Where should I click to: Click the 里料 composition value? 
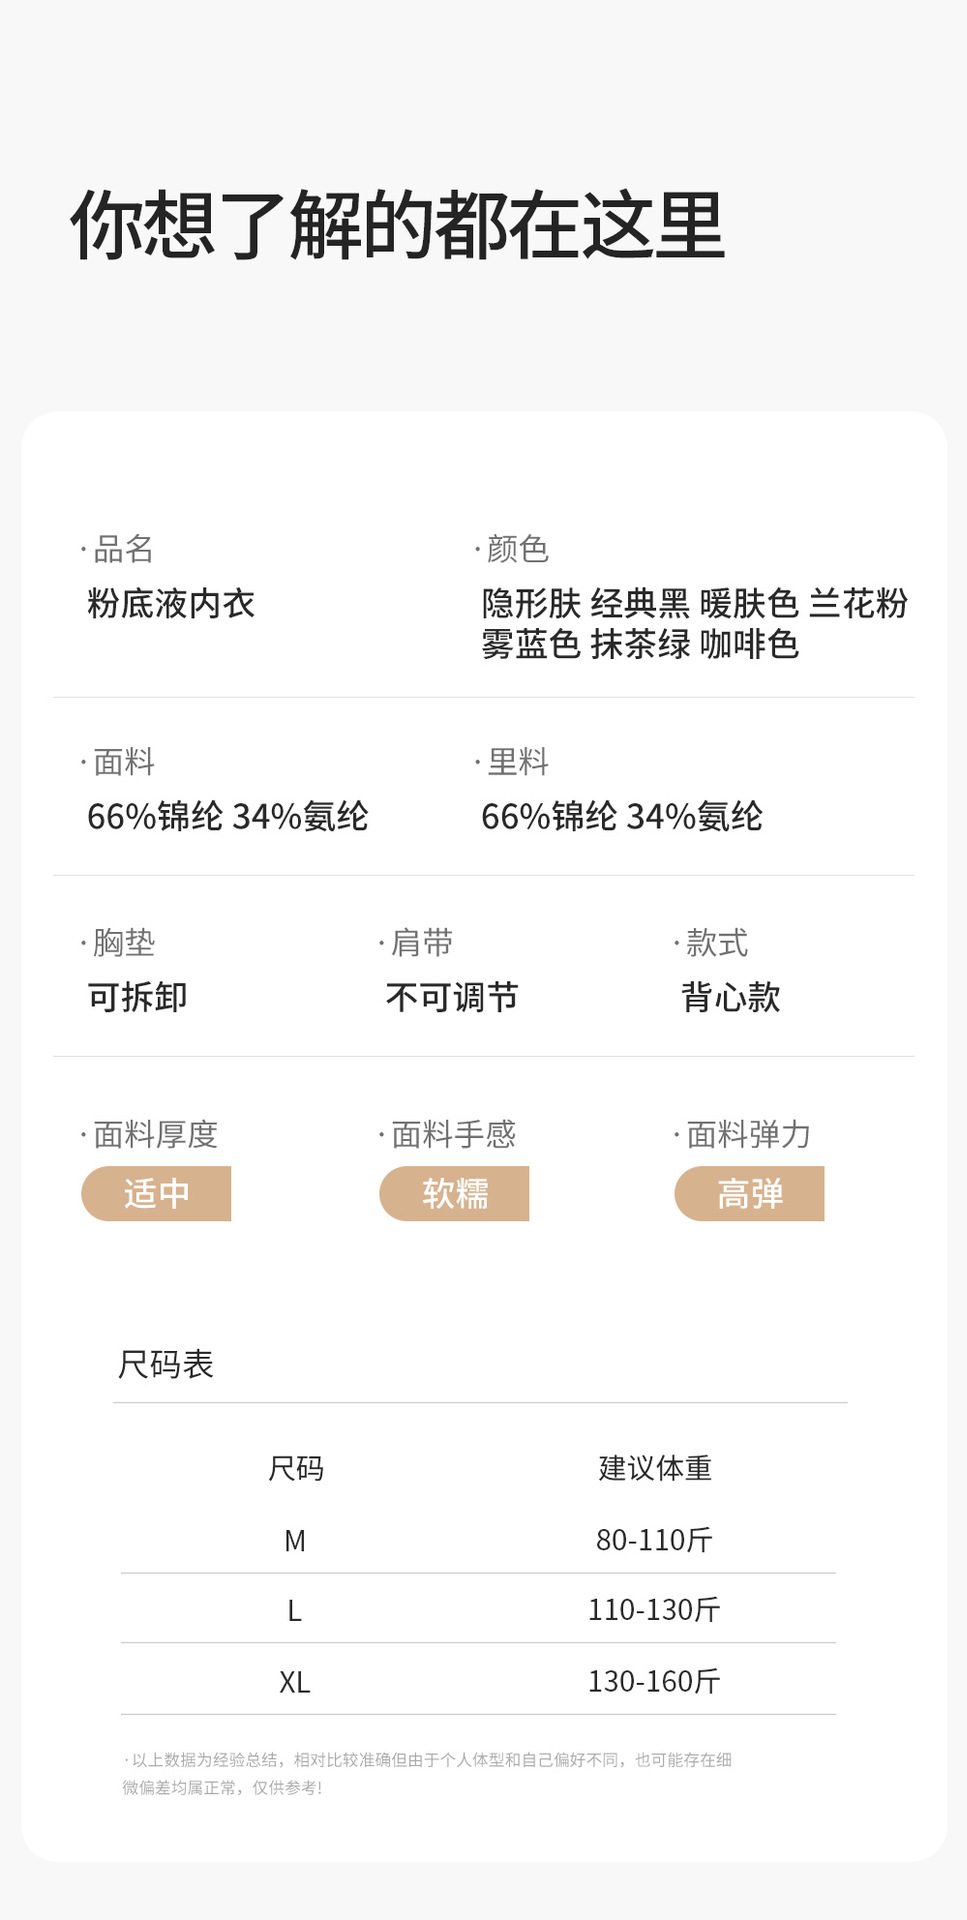[622, 817]
